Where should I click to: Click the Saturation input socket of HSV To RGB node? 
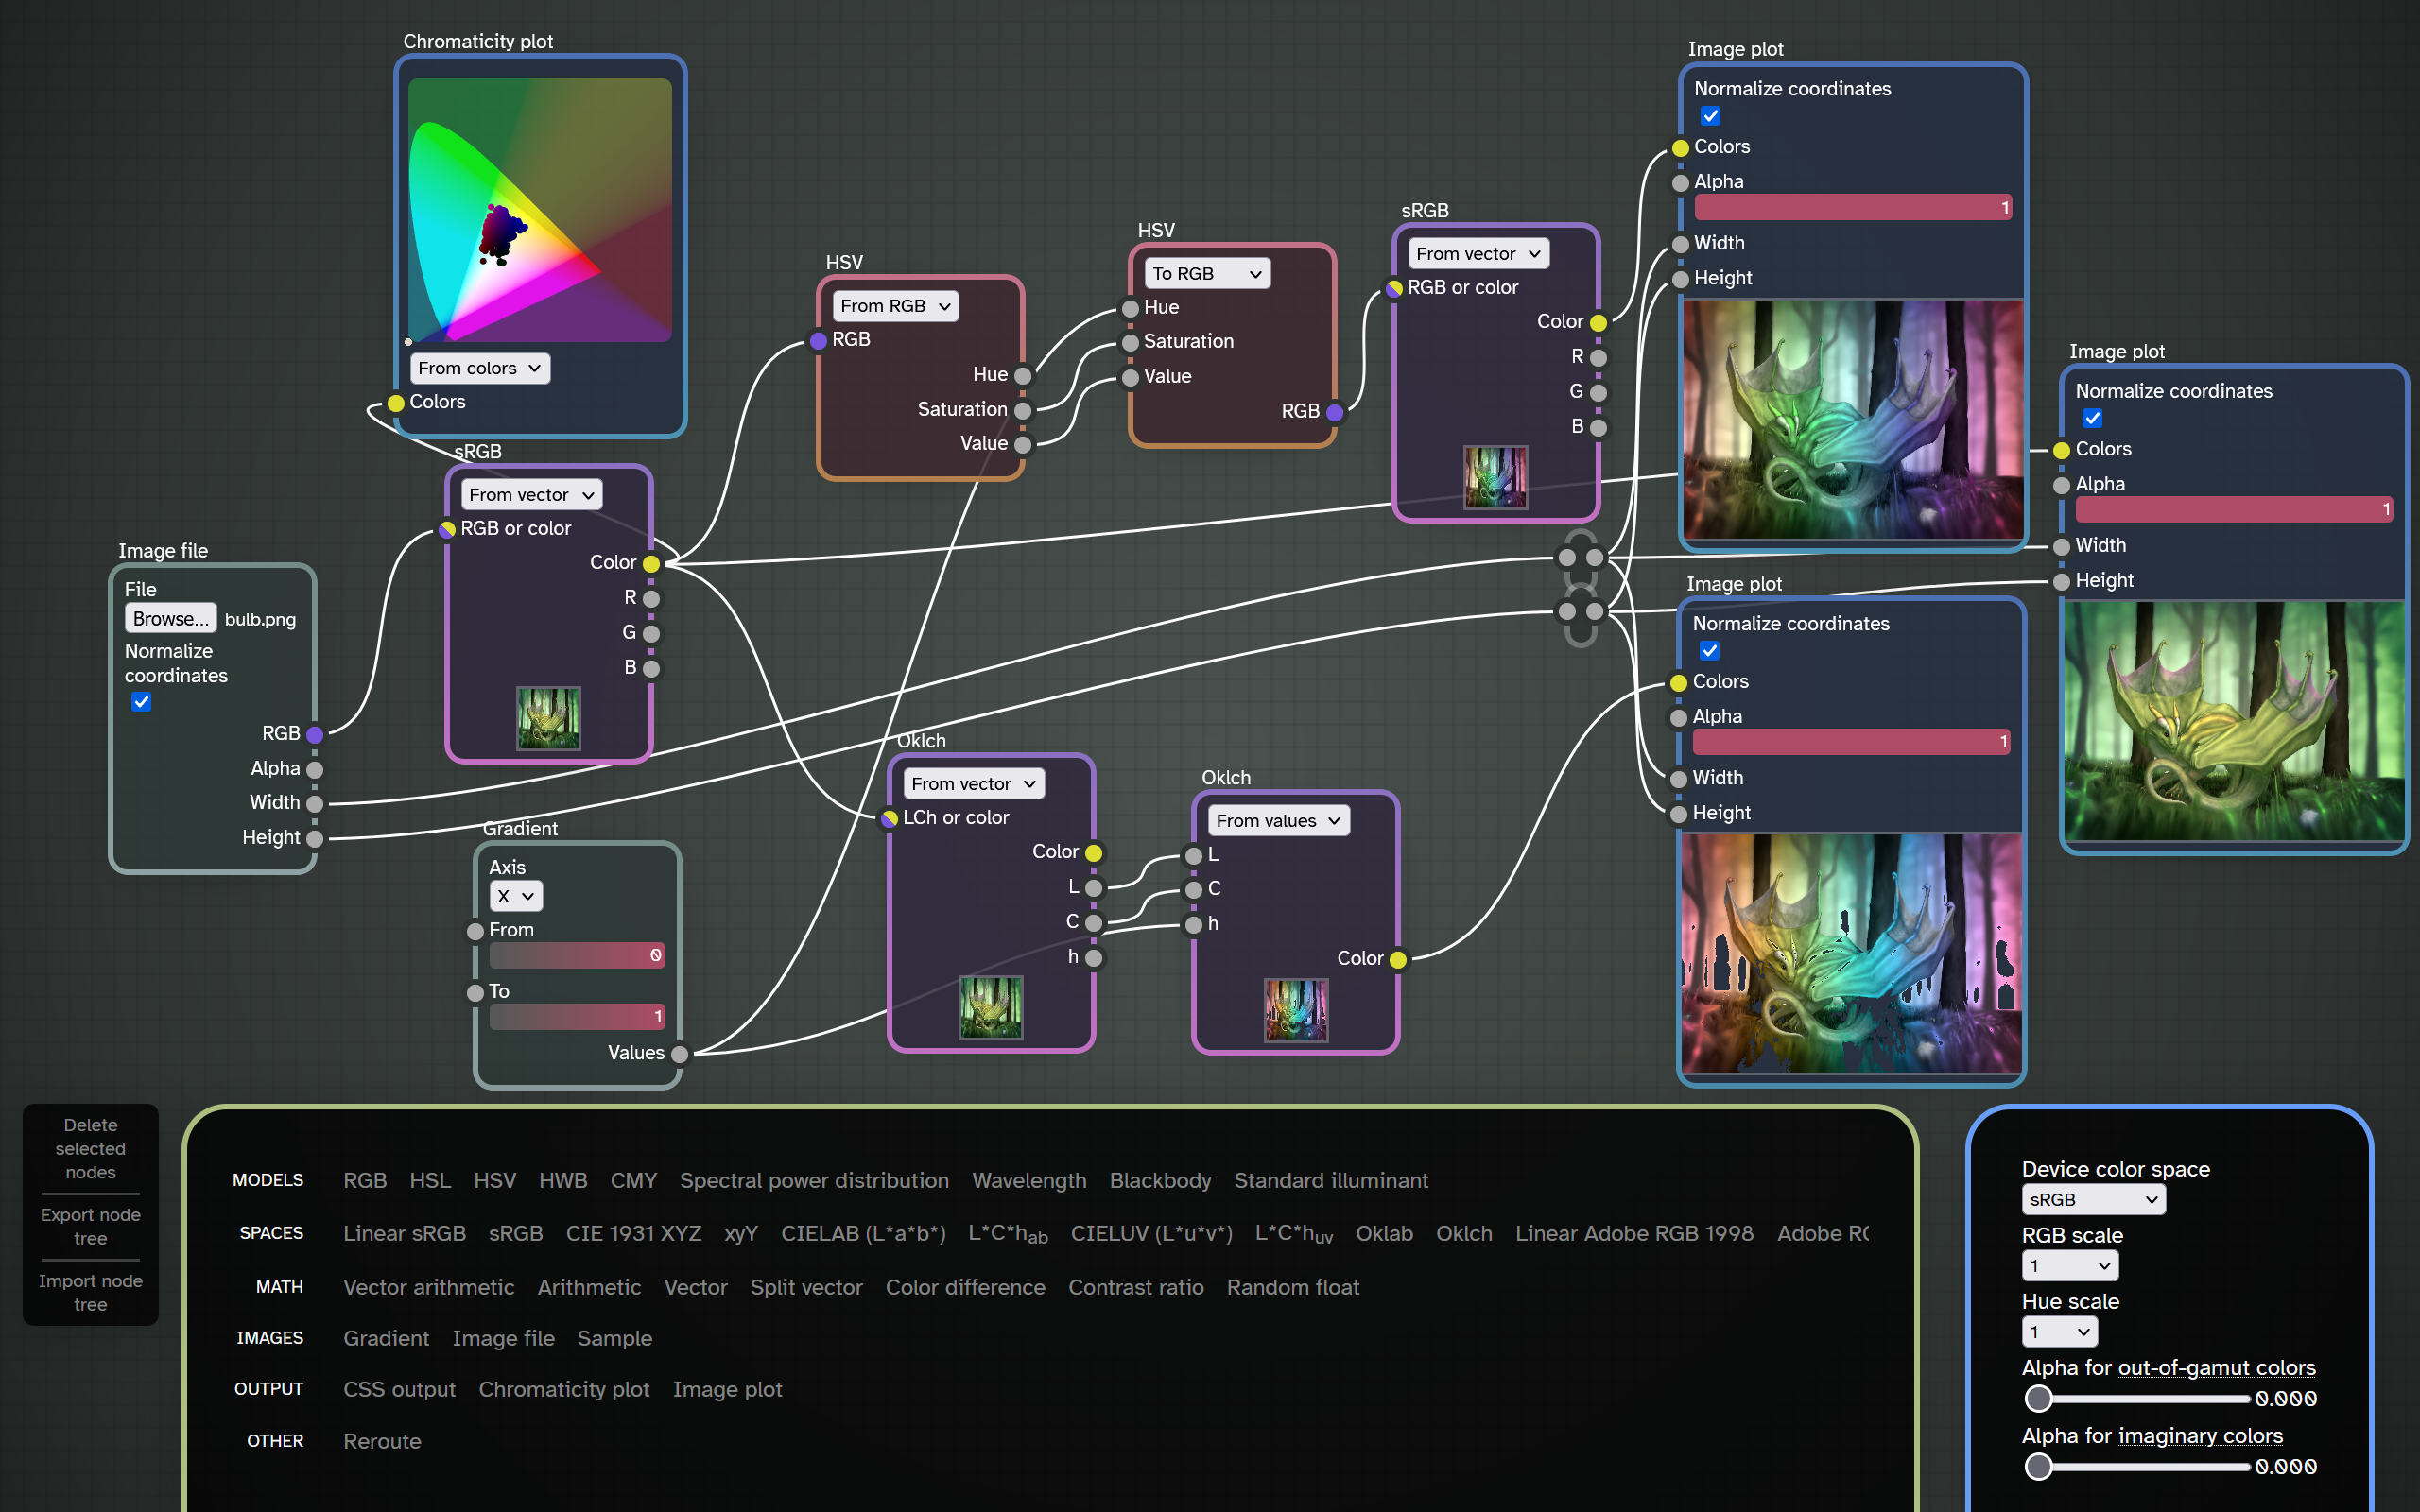(1130, 343)
